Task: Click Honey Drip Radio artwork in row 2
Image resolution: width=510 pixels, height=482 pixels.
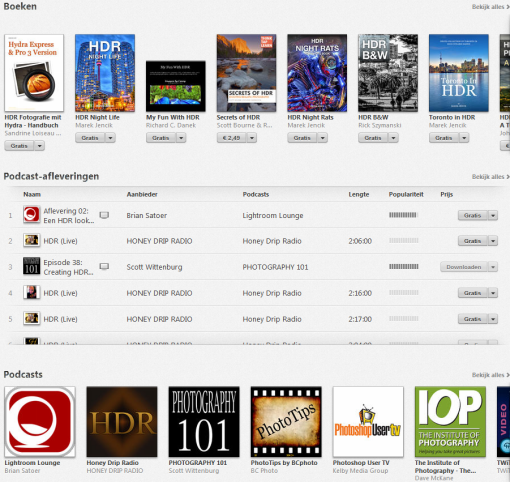Action: (x=32, y=240)
